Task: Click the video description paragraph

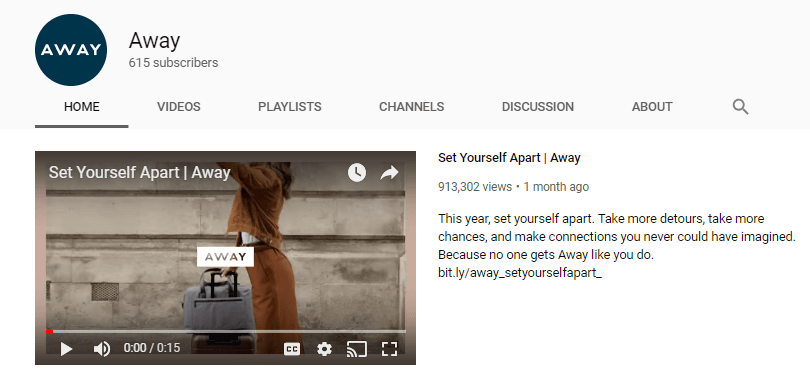Action: tap(616, 246)
